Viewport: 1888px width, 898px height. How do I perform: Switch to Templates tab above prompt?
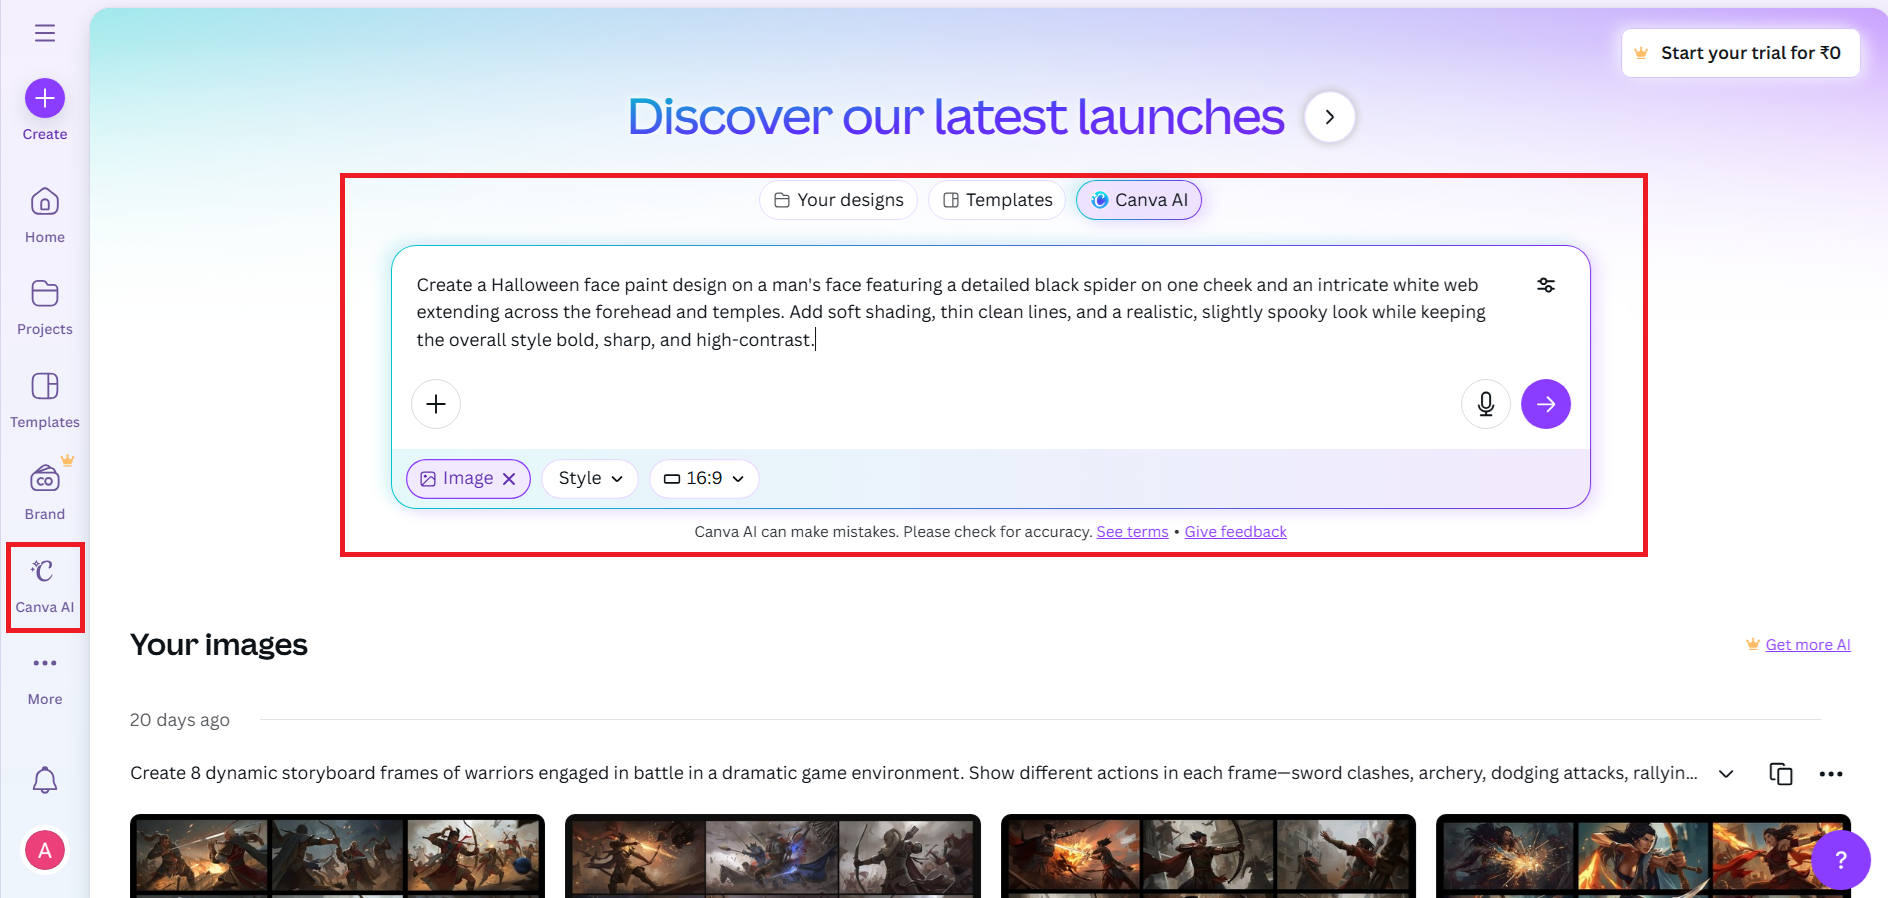click(x=997, y=200)
